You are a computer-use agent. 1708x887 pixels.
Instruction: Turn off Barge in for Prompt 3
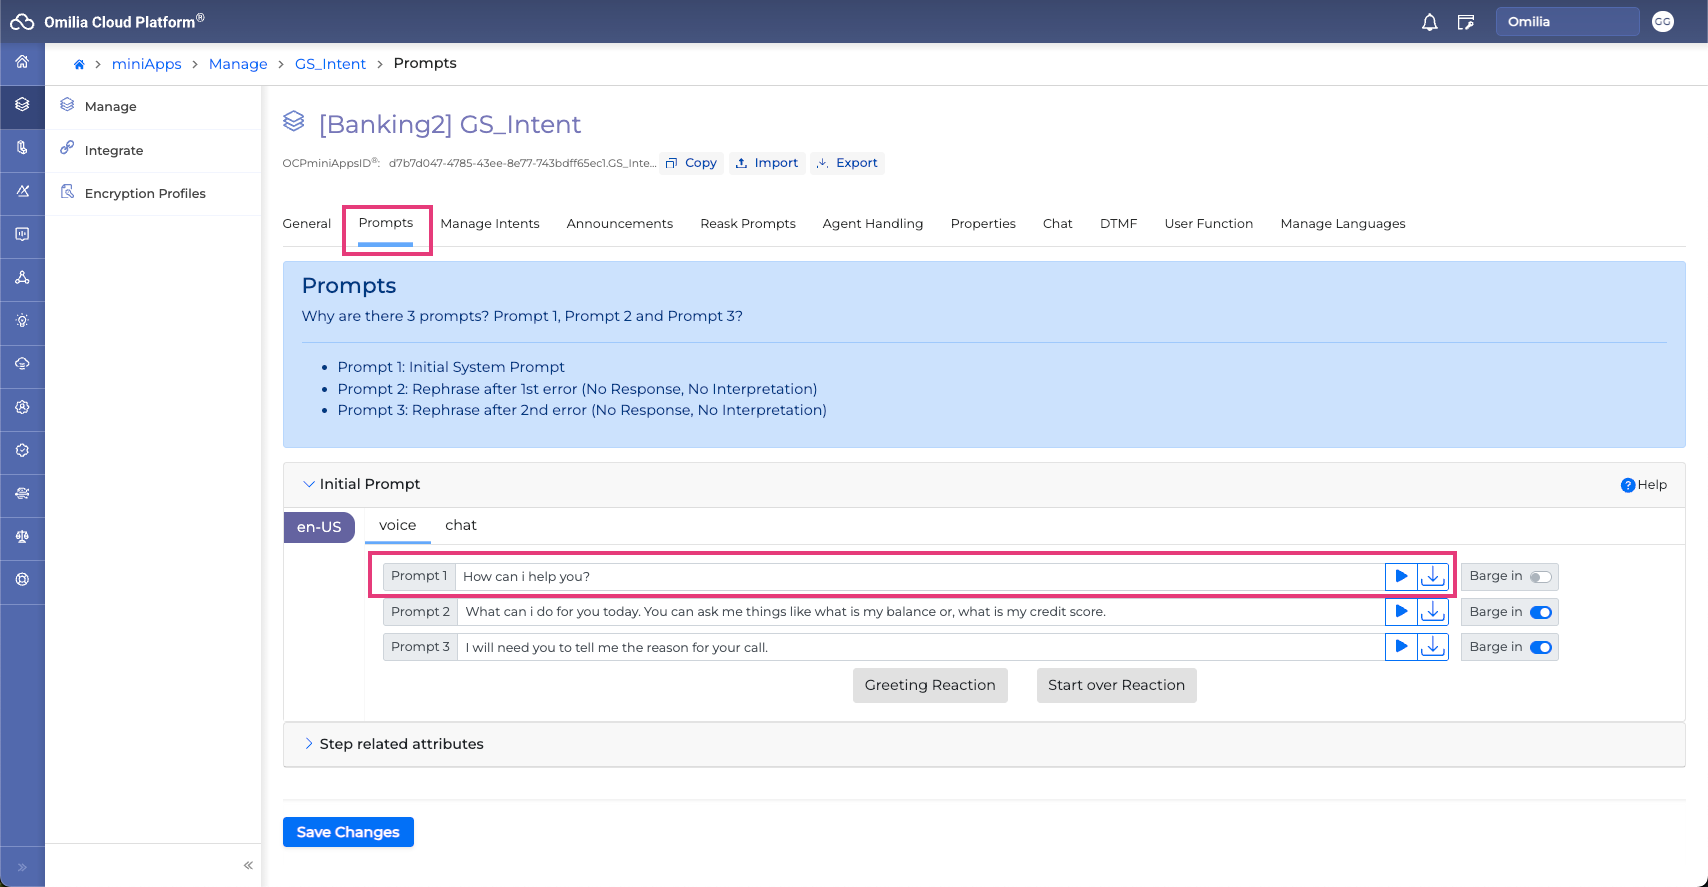tap(1540, 647)
